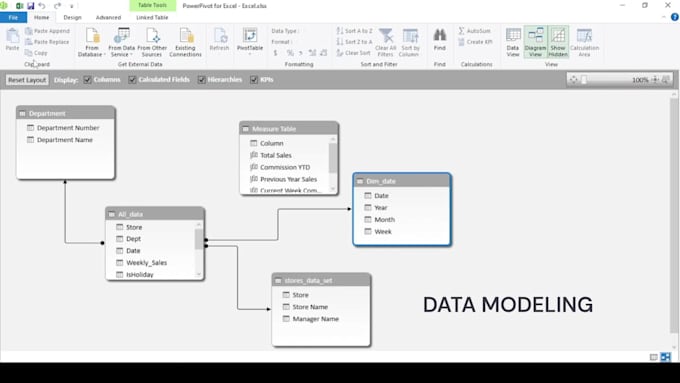Uncheck Hierarchies checkbox
The image size is (680, 383).
202,80
